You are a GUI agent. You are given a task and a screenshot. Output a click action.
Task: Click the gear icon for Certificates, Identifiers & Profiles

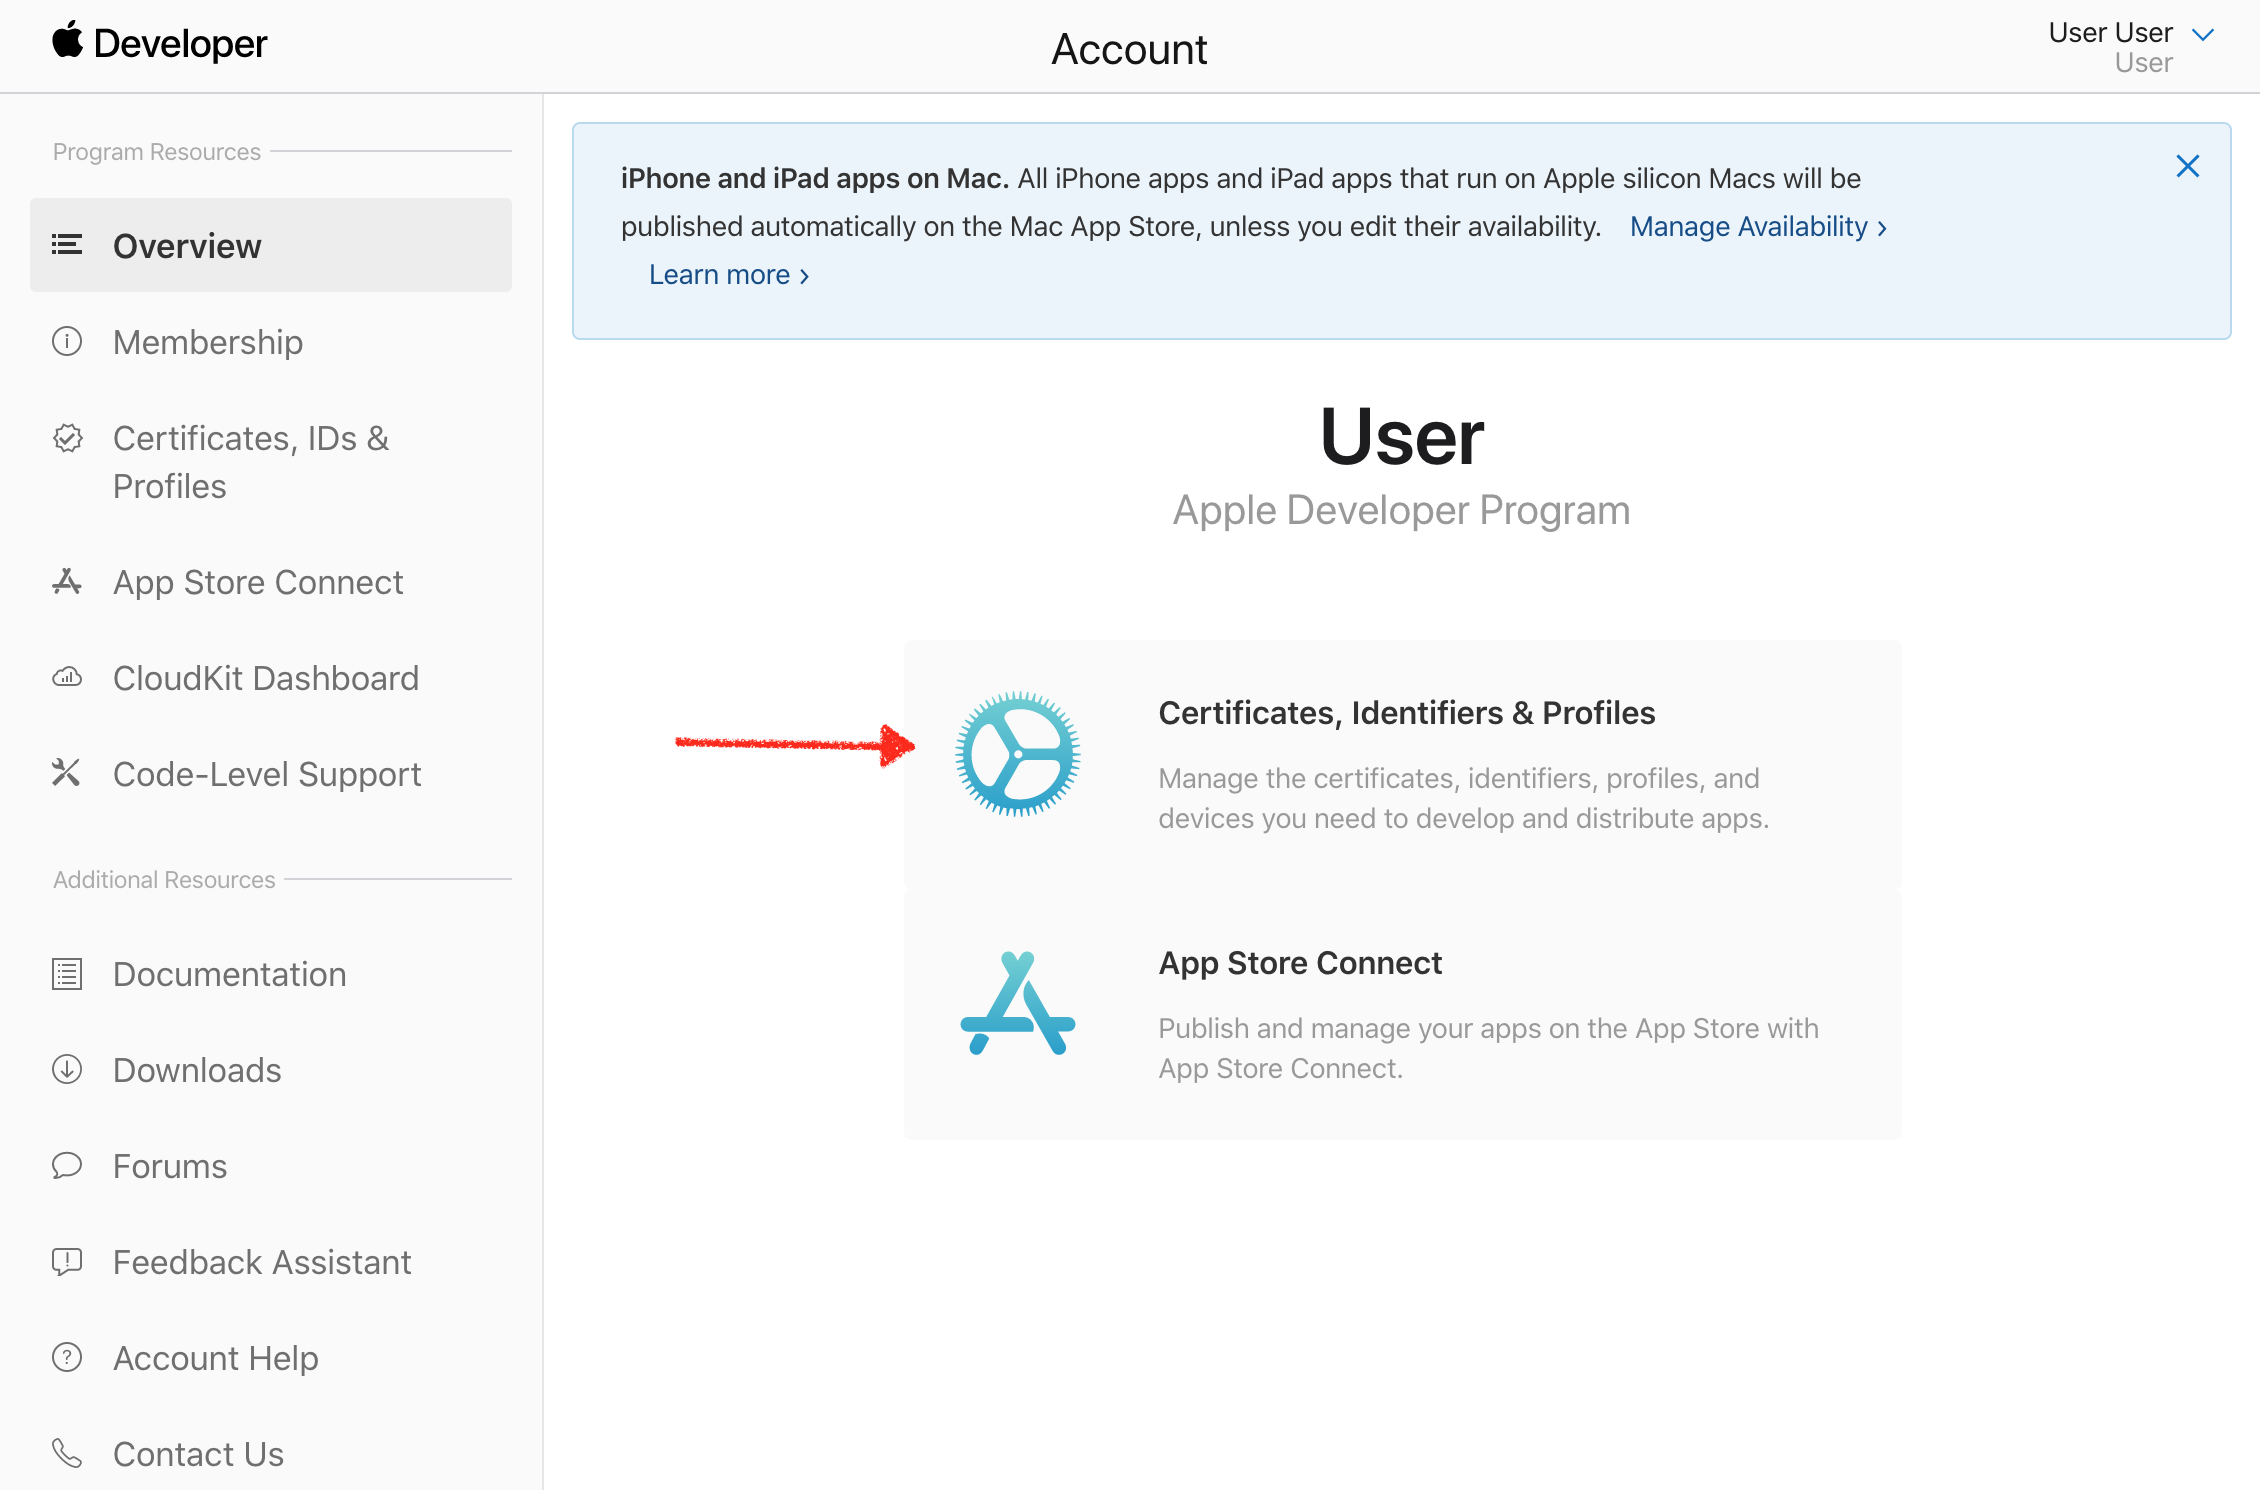tap(1018, 754)
